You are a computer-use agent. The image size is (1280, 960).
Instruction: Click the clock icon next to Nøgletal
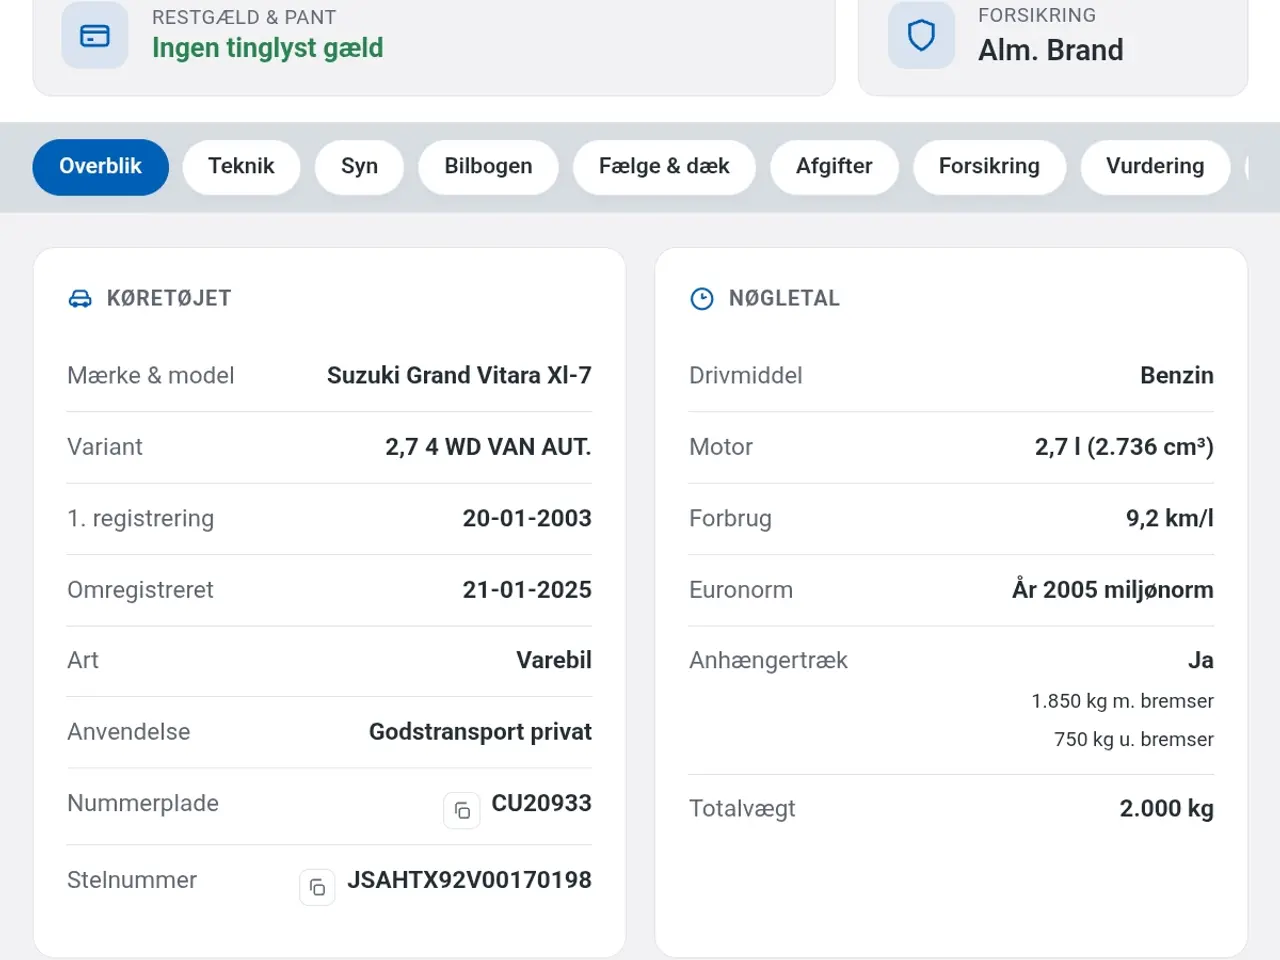[x=702, y=299]
